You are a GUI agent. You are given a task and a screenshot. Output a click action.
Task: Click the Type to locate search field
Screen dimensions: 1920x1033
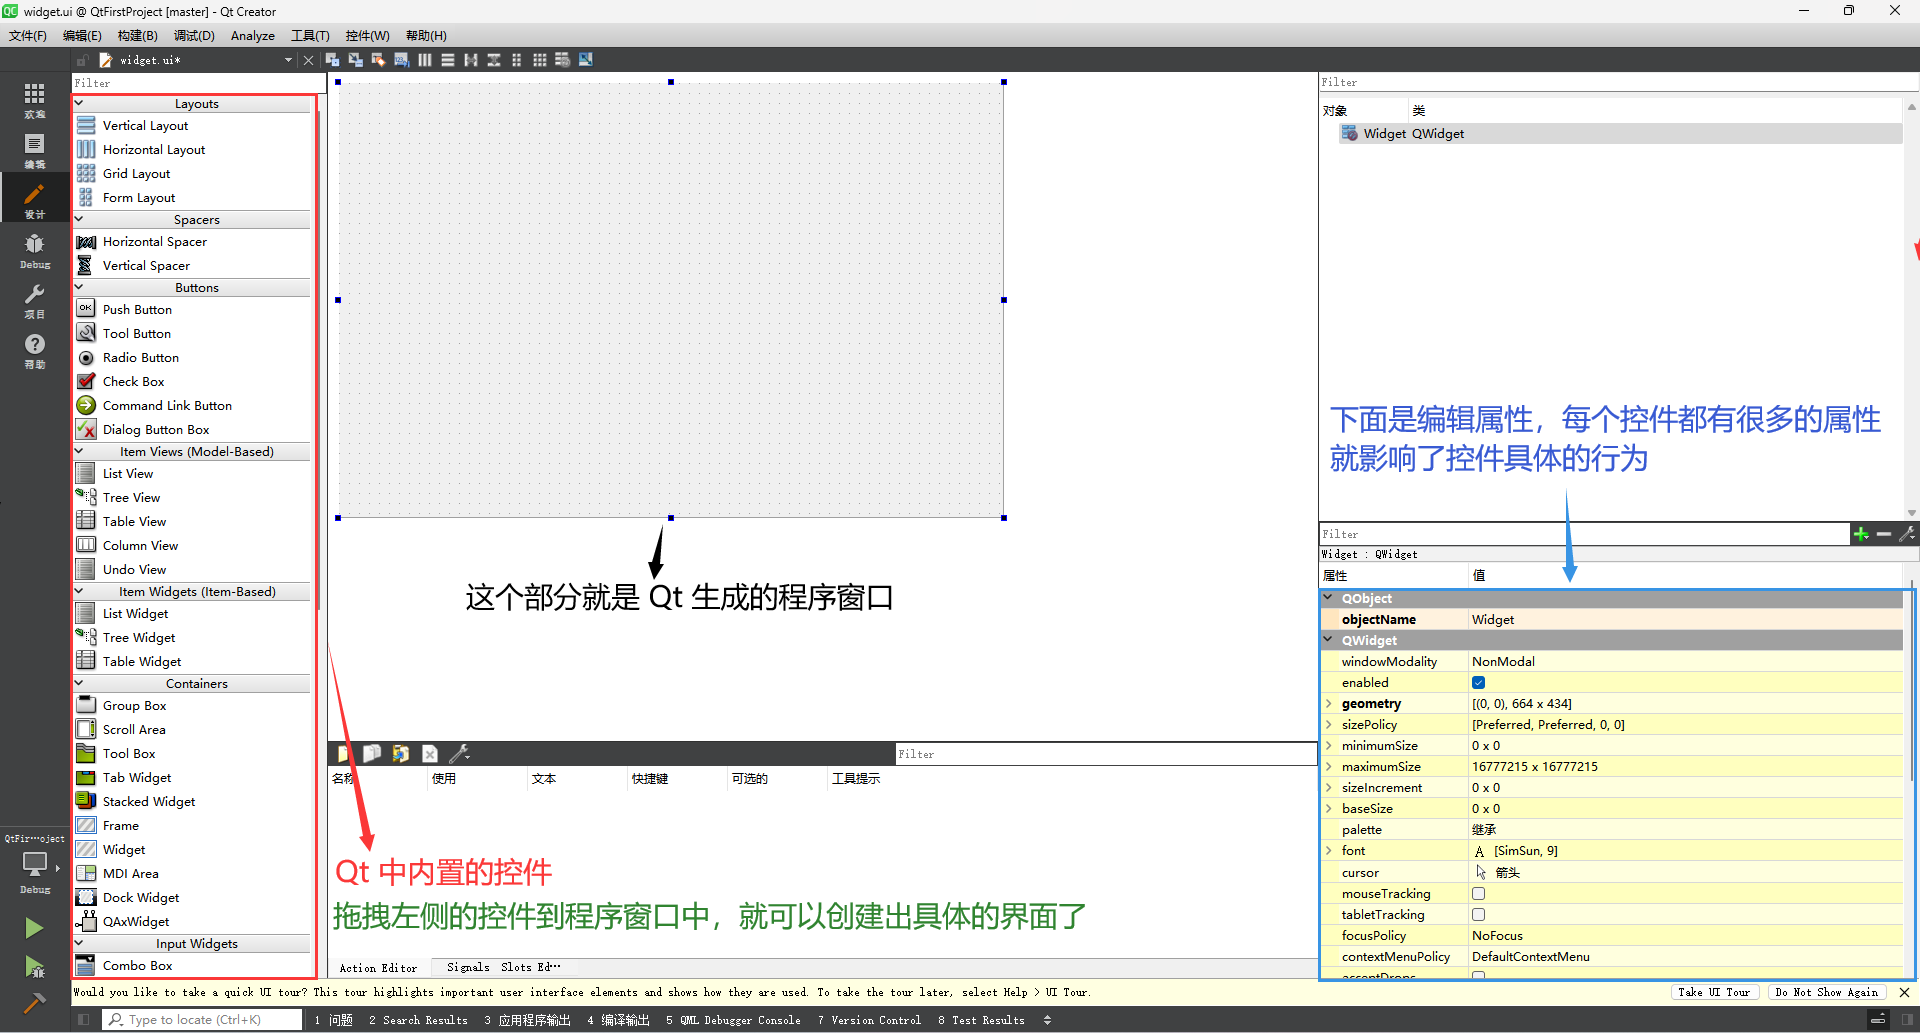[202, 1020]
